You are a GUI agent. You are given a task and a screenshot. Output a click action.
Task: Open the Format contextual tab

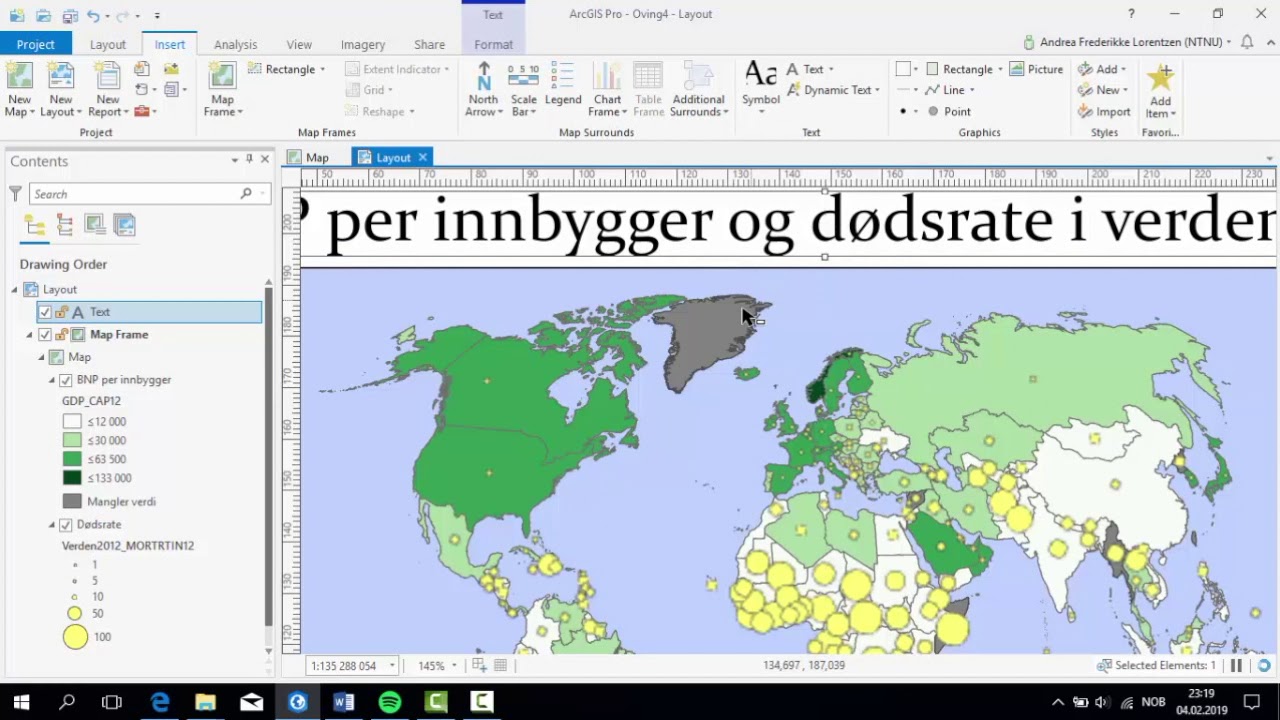point(493,44)
